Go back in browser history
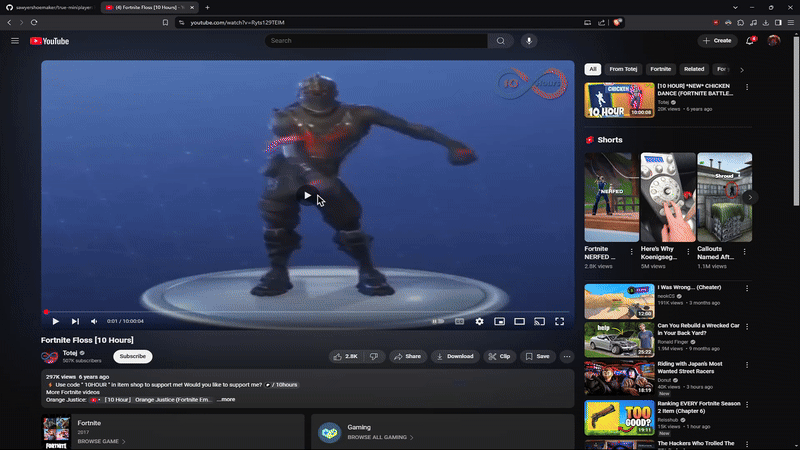This screenshot has width=800, height=450. pos(9,22)
